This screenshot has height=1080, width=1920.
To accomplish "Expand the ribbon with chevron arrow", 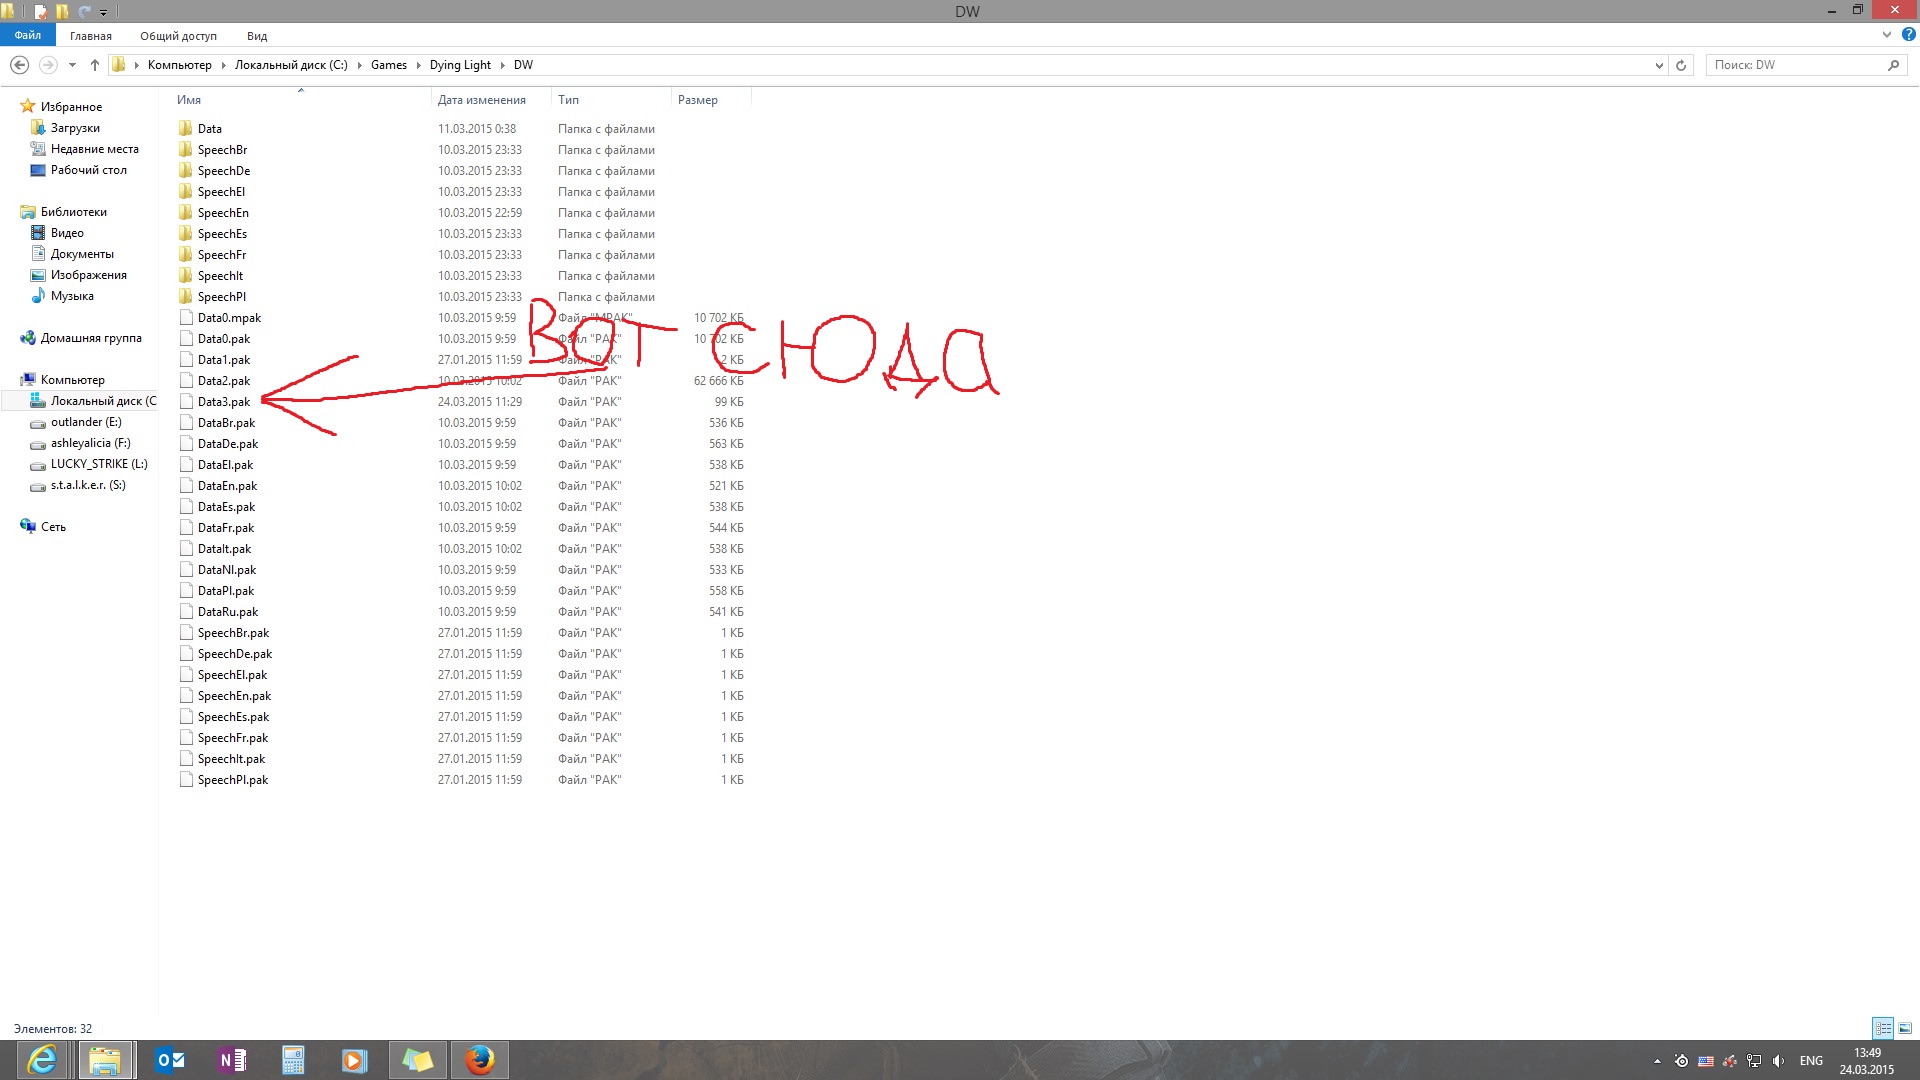I will coord(1886,35).
